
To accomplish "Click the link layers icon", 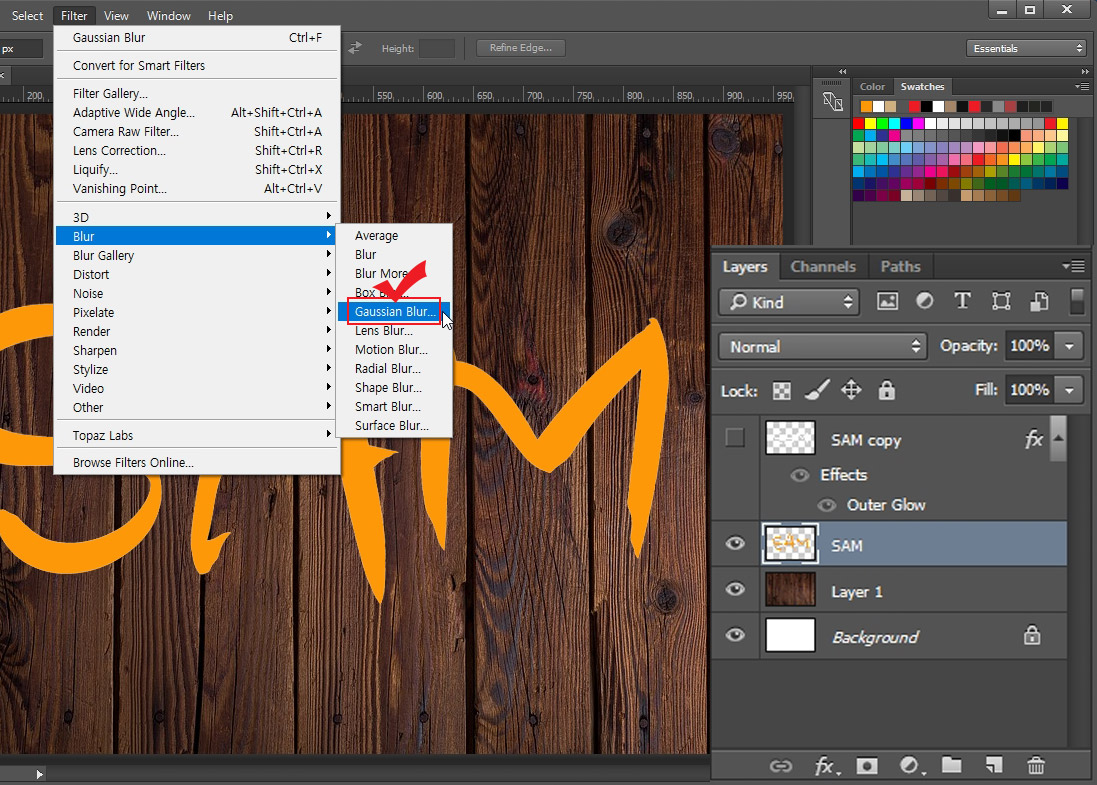I will (781, 766).
